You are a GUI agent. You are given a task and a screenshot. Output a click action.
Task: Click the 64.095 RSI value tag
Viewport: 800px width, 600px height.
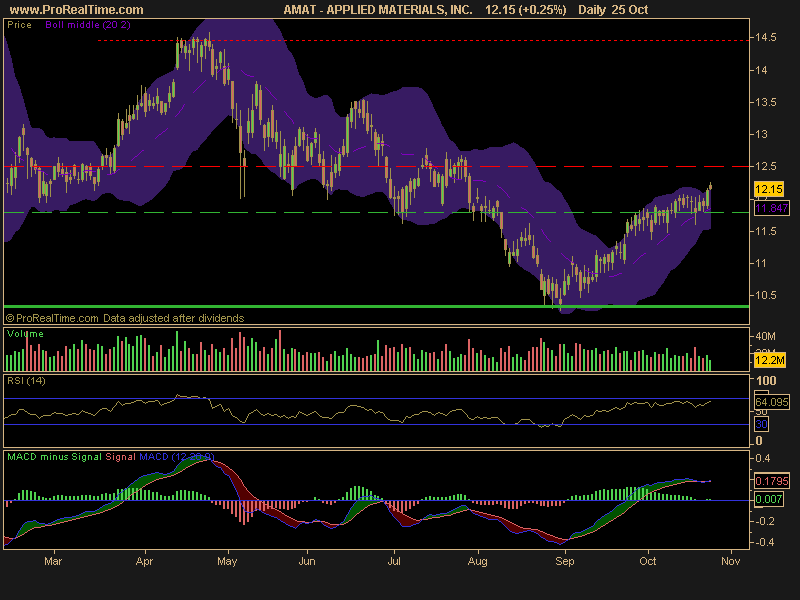click(771, 402)
